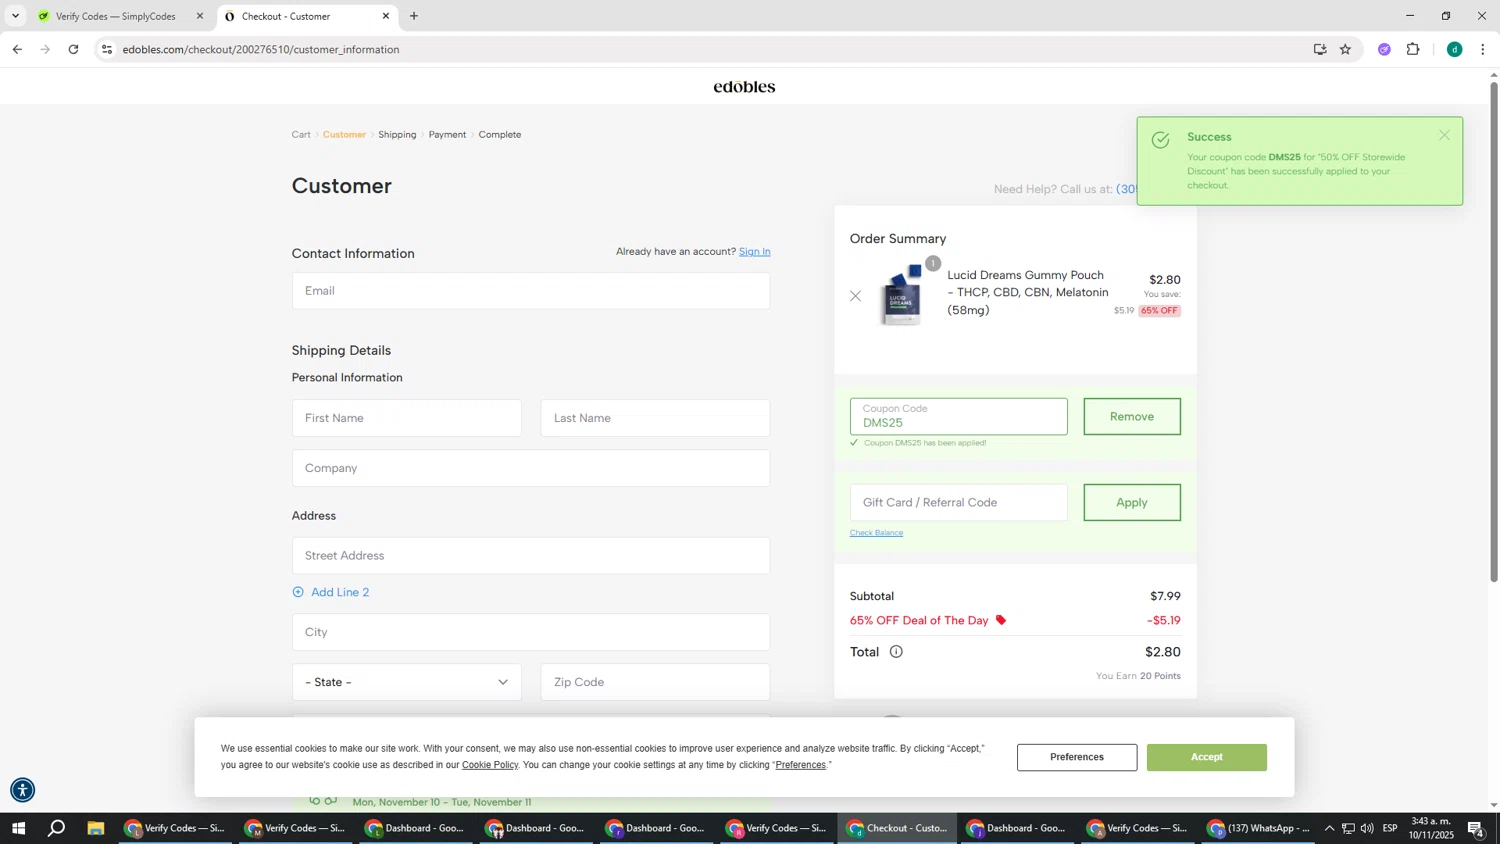Open Chrome profile avatar

coord(1454,49)
